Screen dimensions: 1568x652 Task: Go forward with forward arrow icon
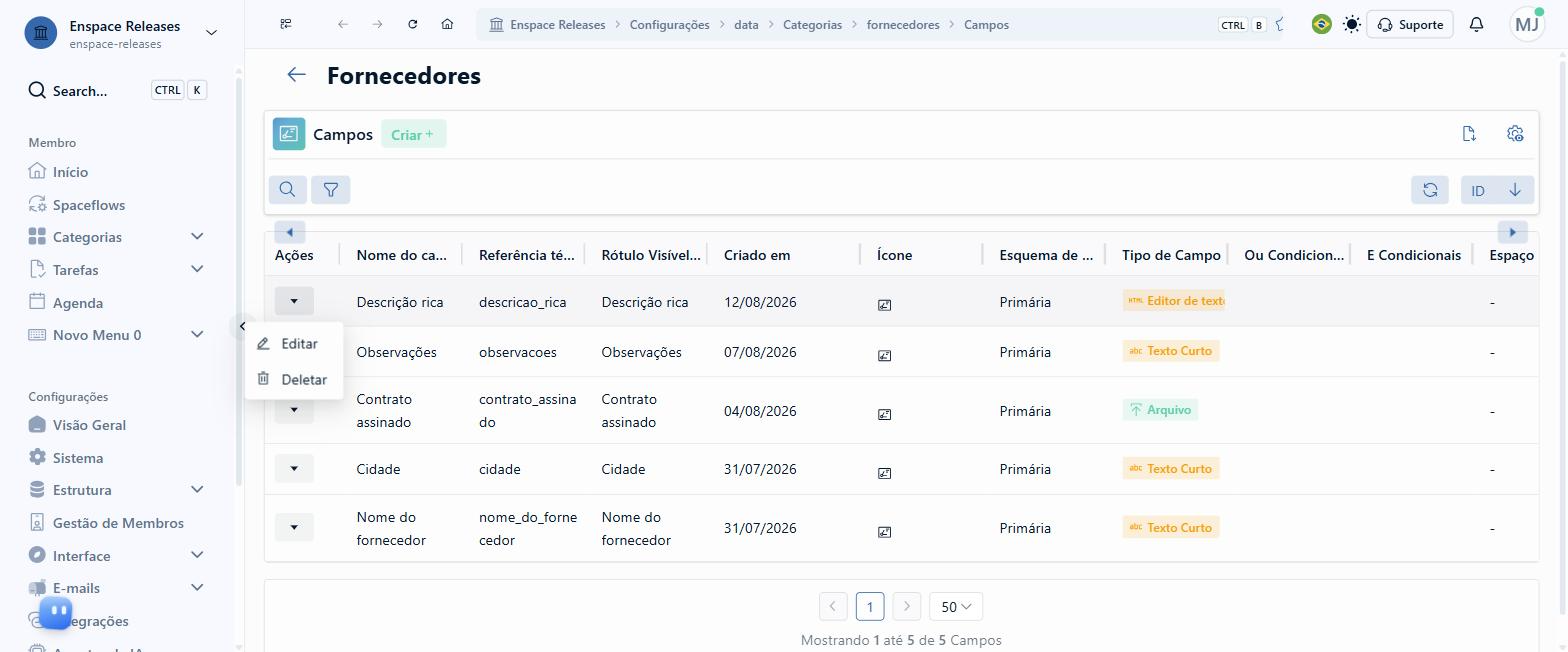point(377,24)
